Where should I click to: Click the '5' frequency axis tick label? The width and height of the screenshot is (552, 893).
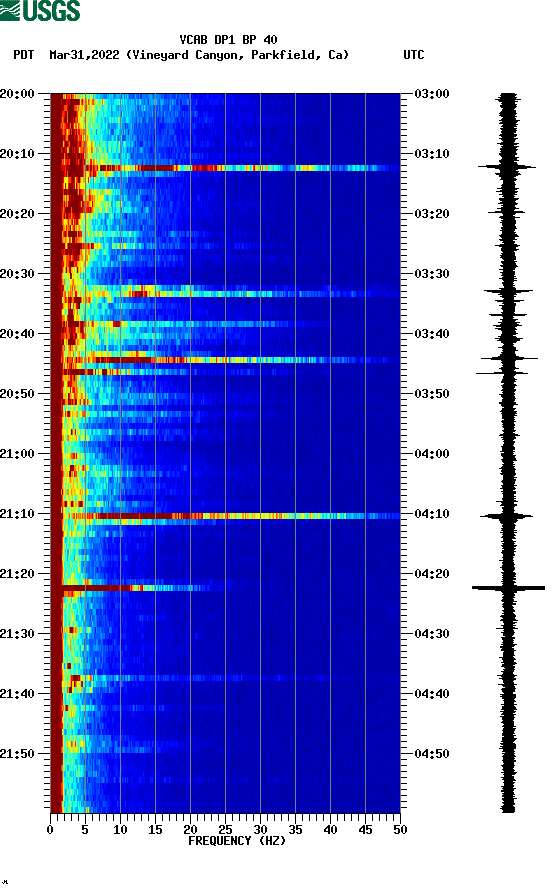(85, 830)
